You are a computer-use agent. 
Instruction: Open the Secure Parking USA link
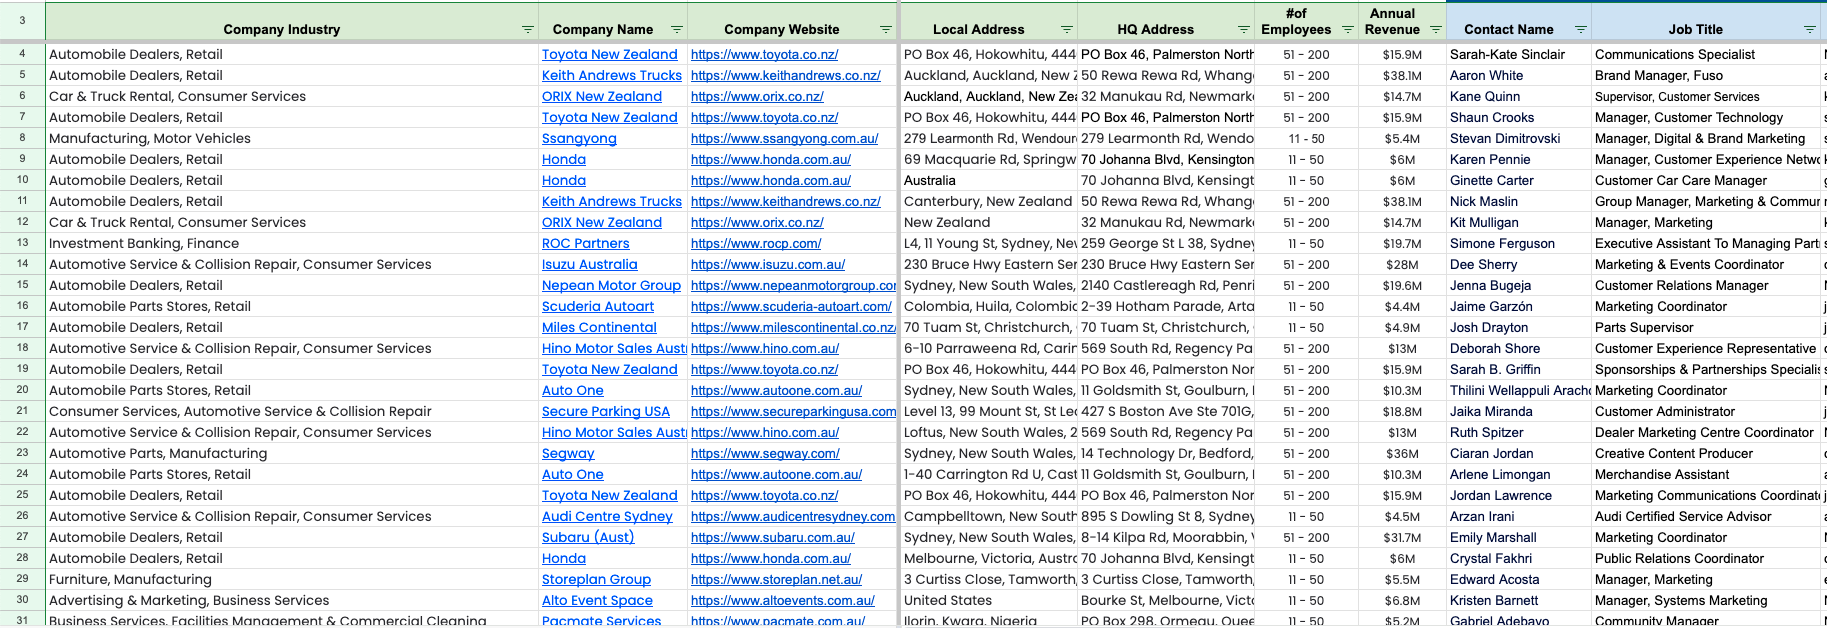click(x=606, y=412)
